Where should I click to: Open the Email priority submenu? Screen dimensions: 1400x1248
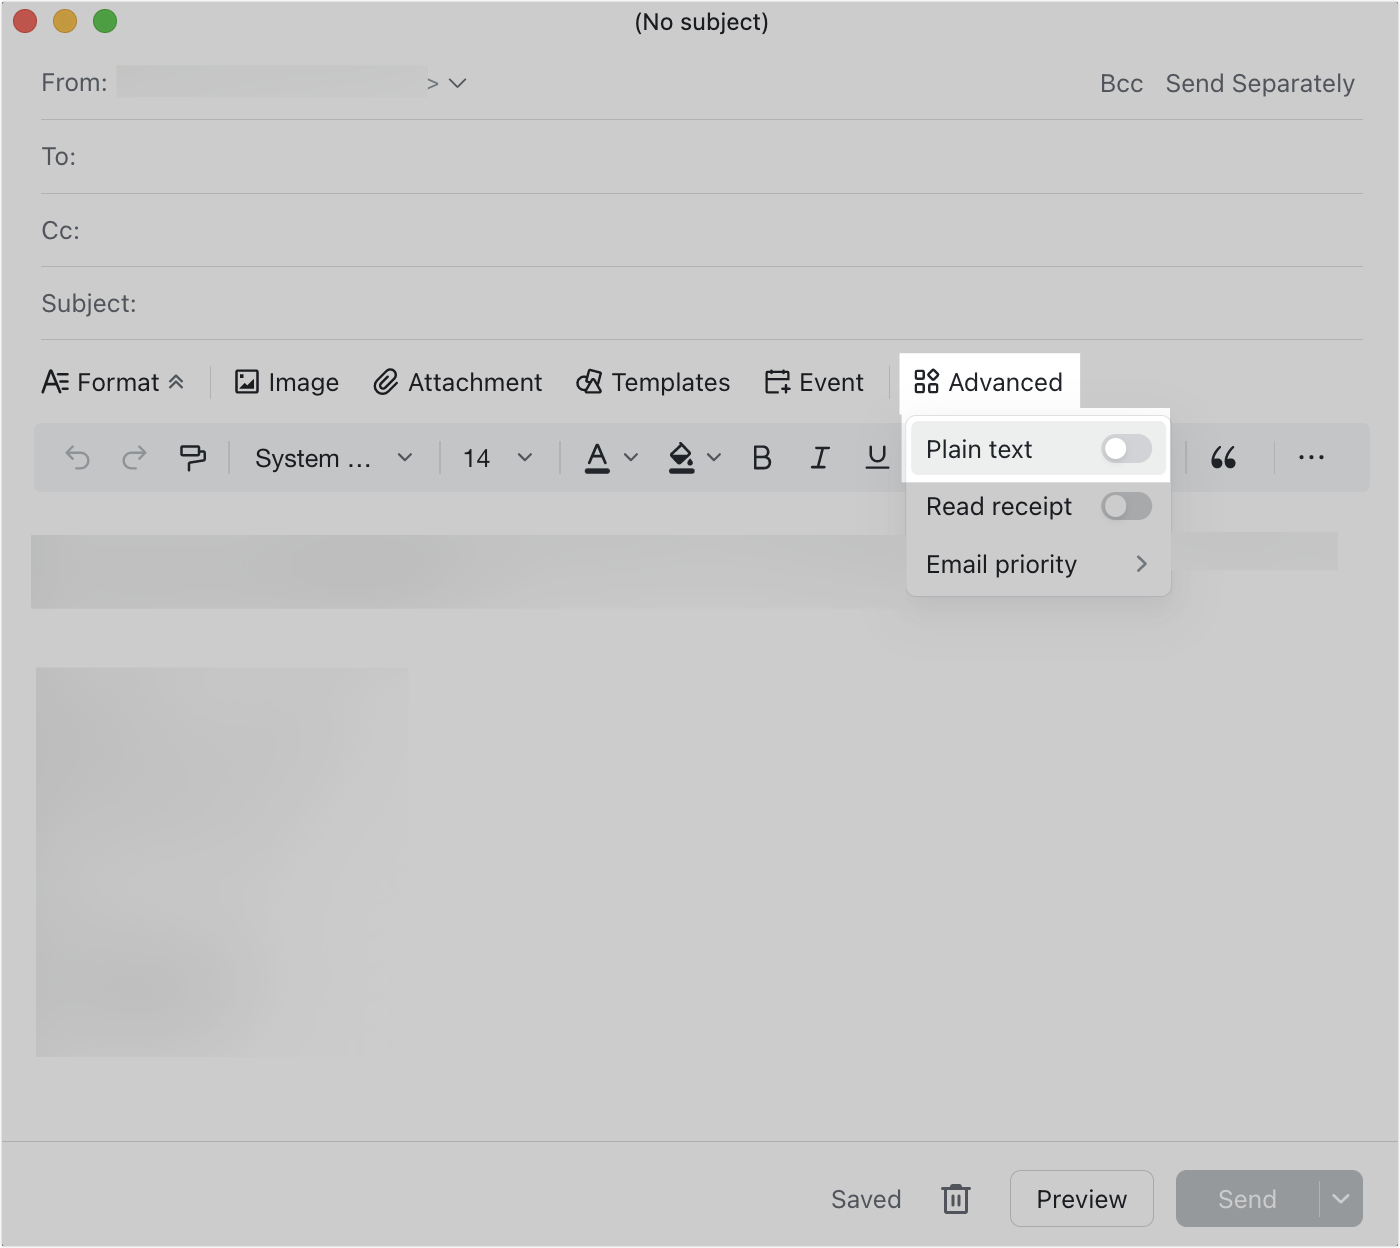[1038, 564]
